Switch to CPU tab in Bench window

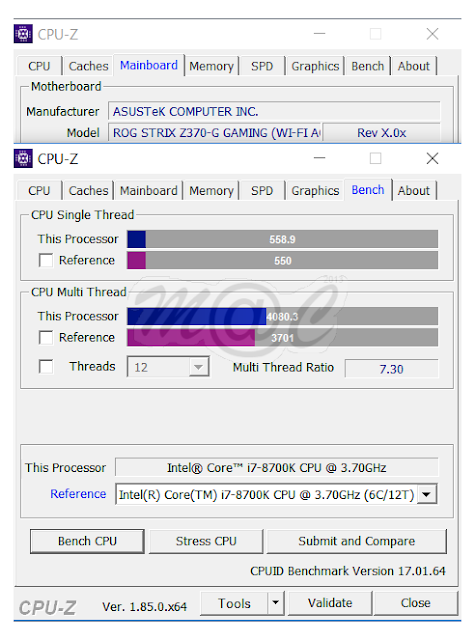(39, 191)
